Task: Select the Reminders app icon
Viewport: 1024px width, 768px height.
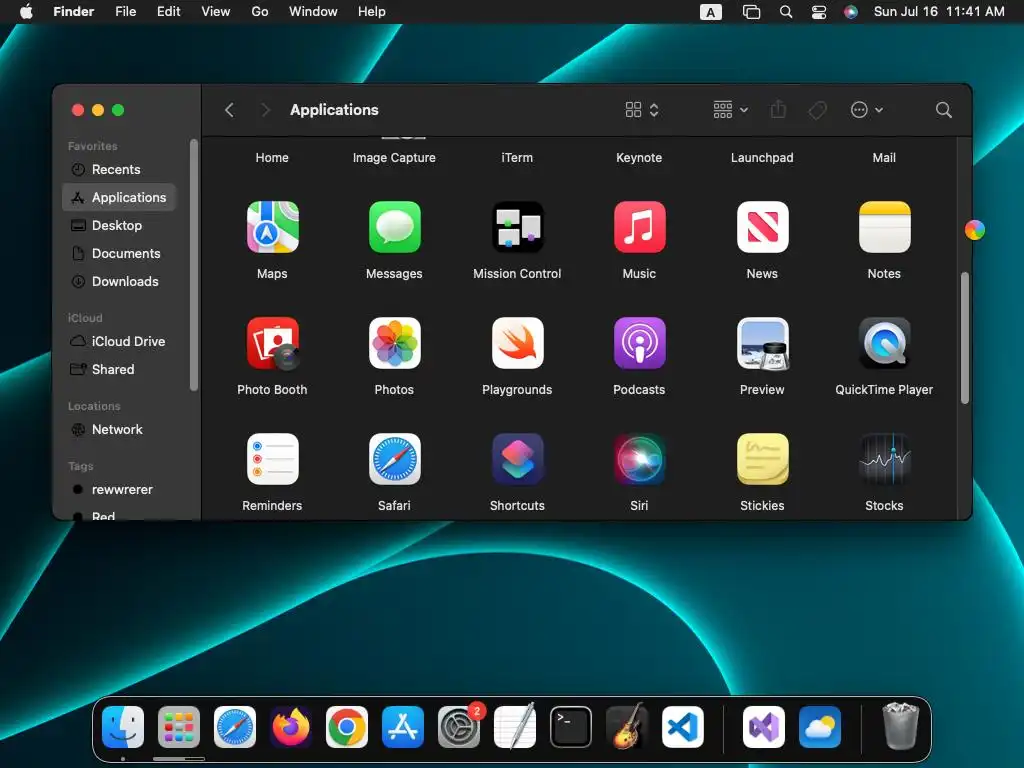Action: click(x=272, y=459)
